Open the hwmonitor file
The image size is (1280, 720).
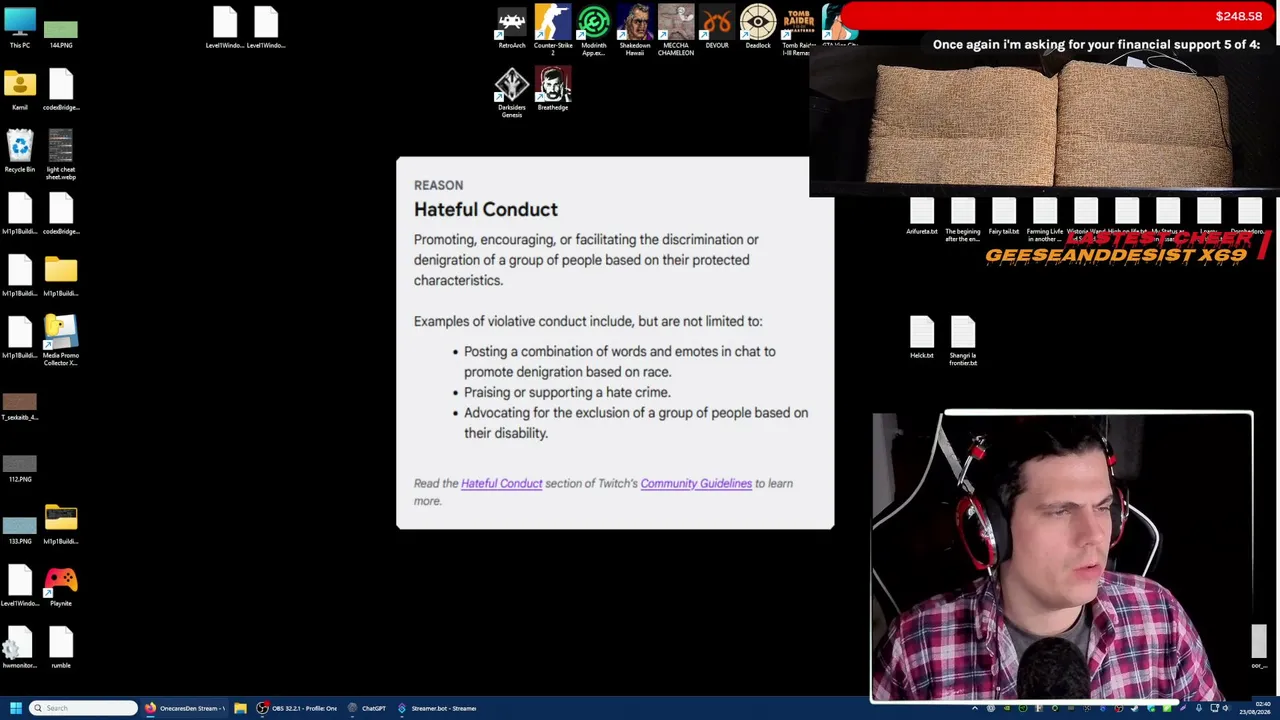pyautogui.click(x=20, y=647)
